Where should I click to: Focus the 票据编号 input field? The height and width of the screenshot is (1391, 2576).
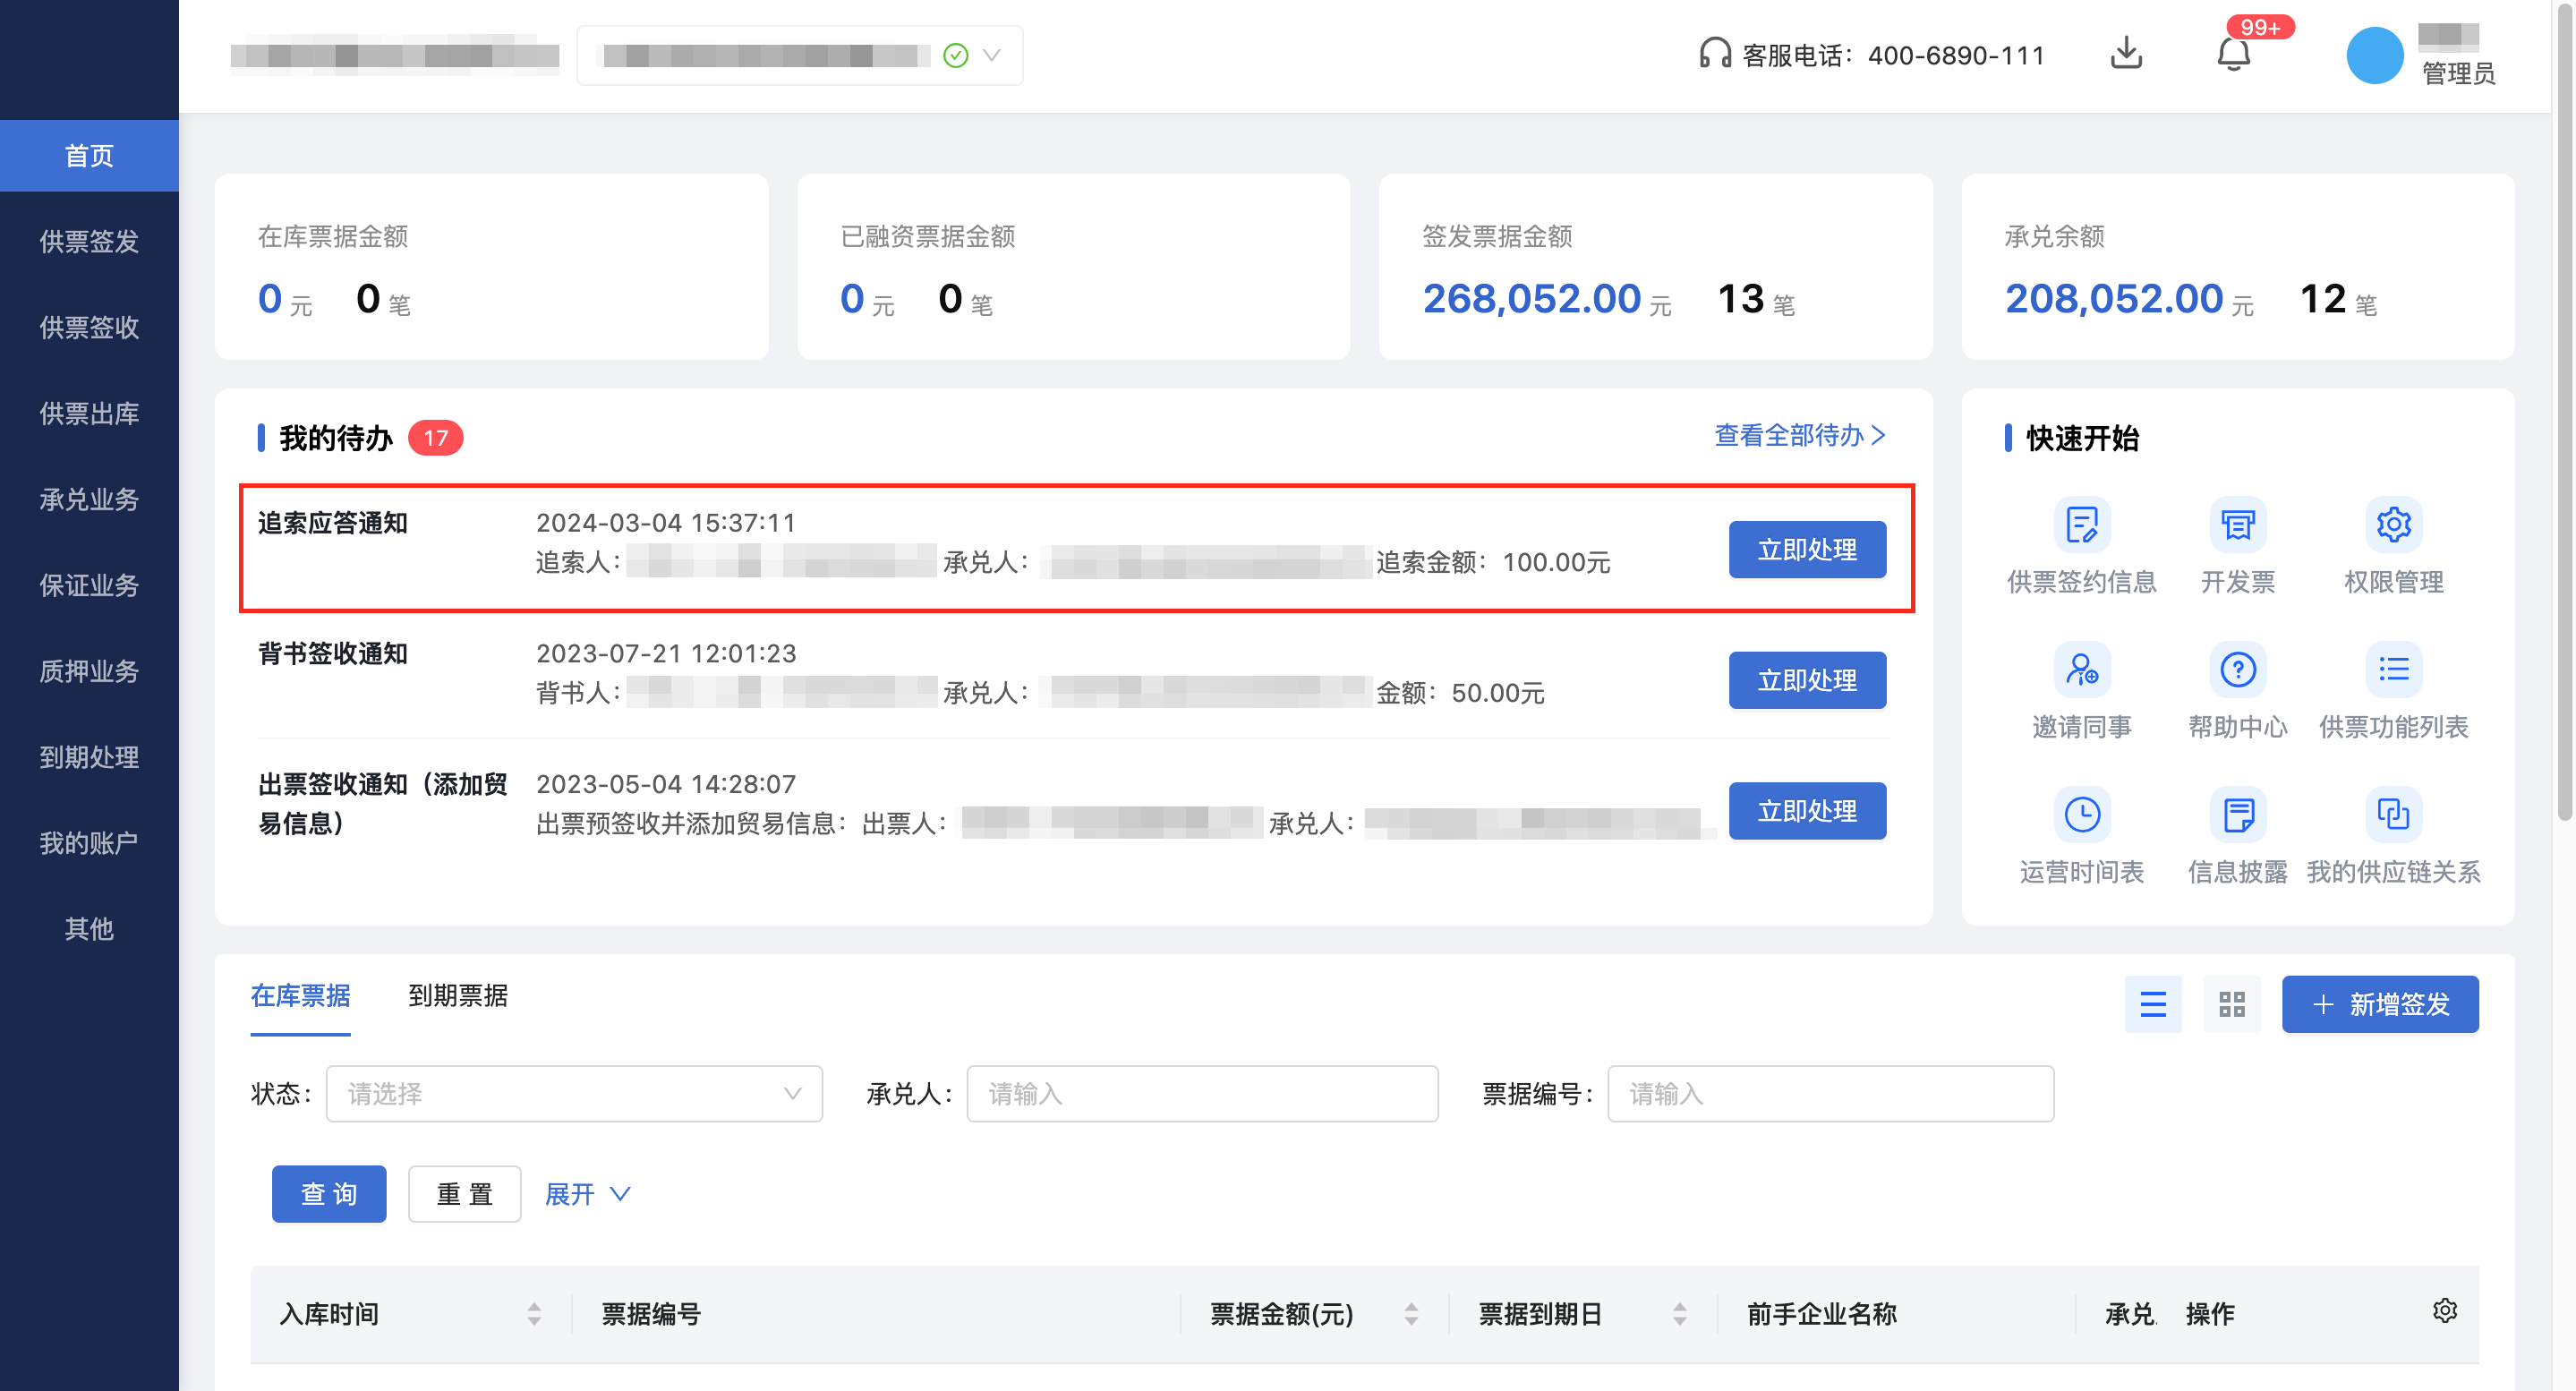1830,1094
